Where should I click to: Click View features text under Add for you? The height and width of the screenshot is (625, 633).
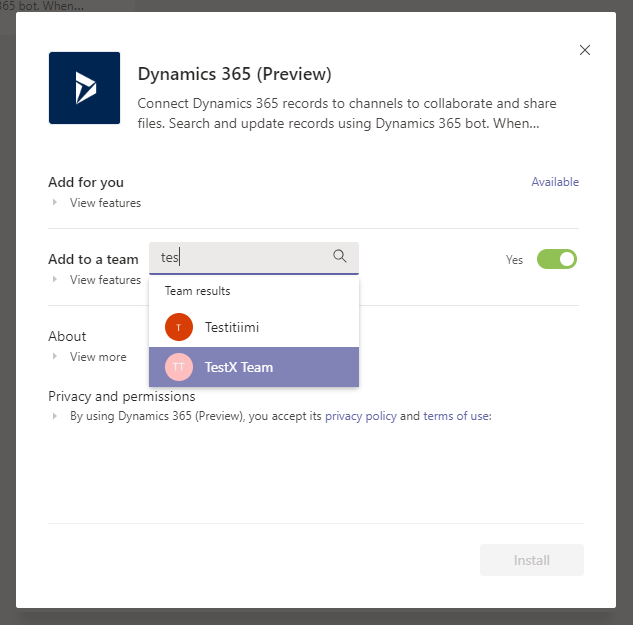105,203
